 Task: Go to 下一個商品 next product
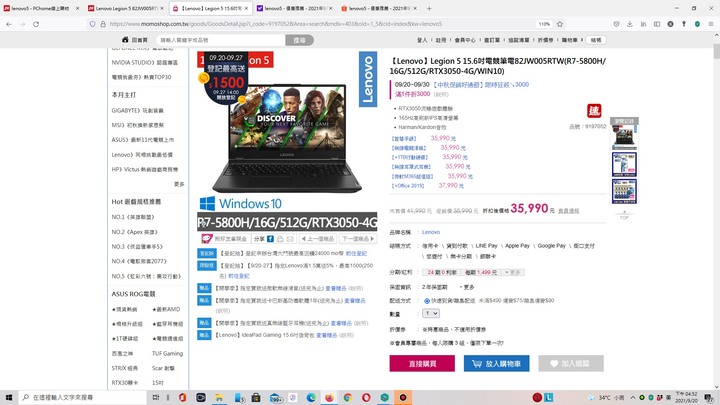(x=358, y=239)
